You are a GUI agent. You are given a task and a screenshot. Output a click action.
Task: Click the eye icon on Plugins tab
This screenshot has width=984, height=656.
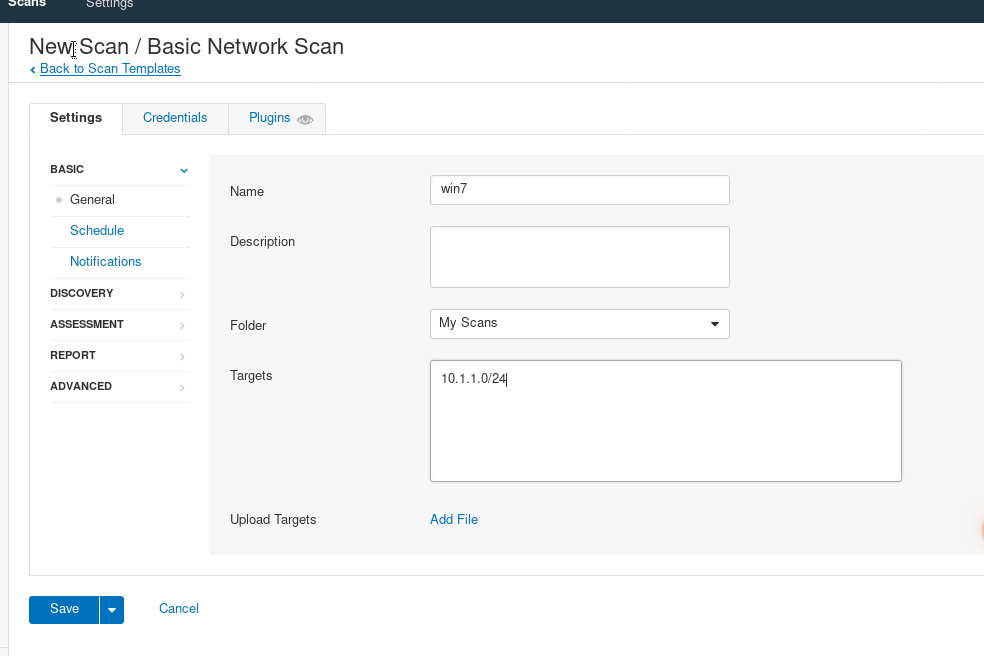click(305, 119)
